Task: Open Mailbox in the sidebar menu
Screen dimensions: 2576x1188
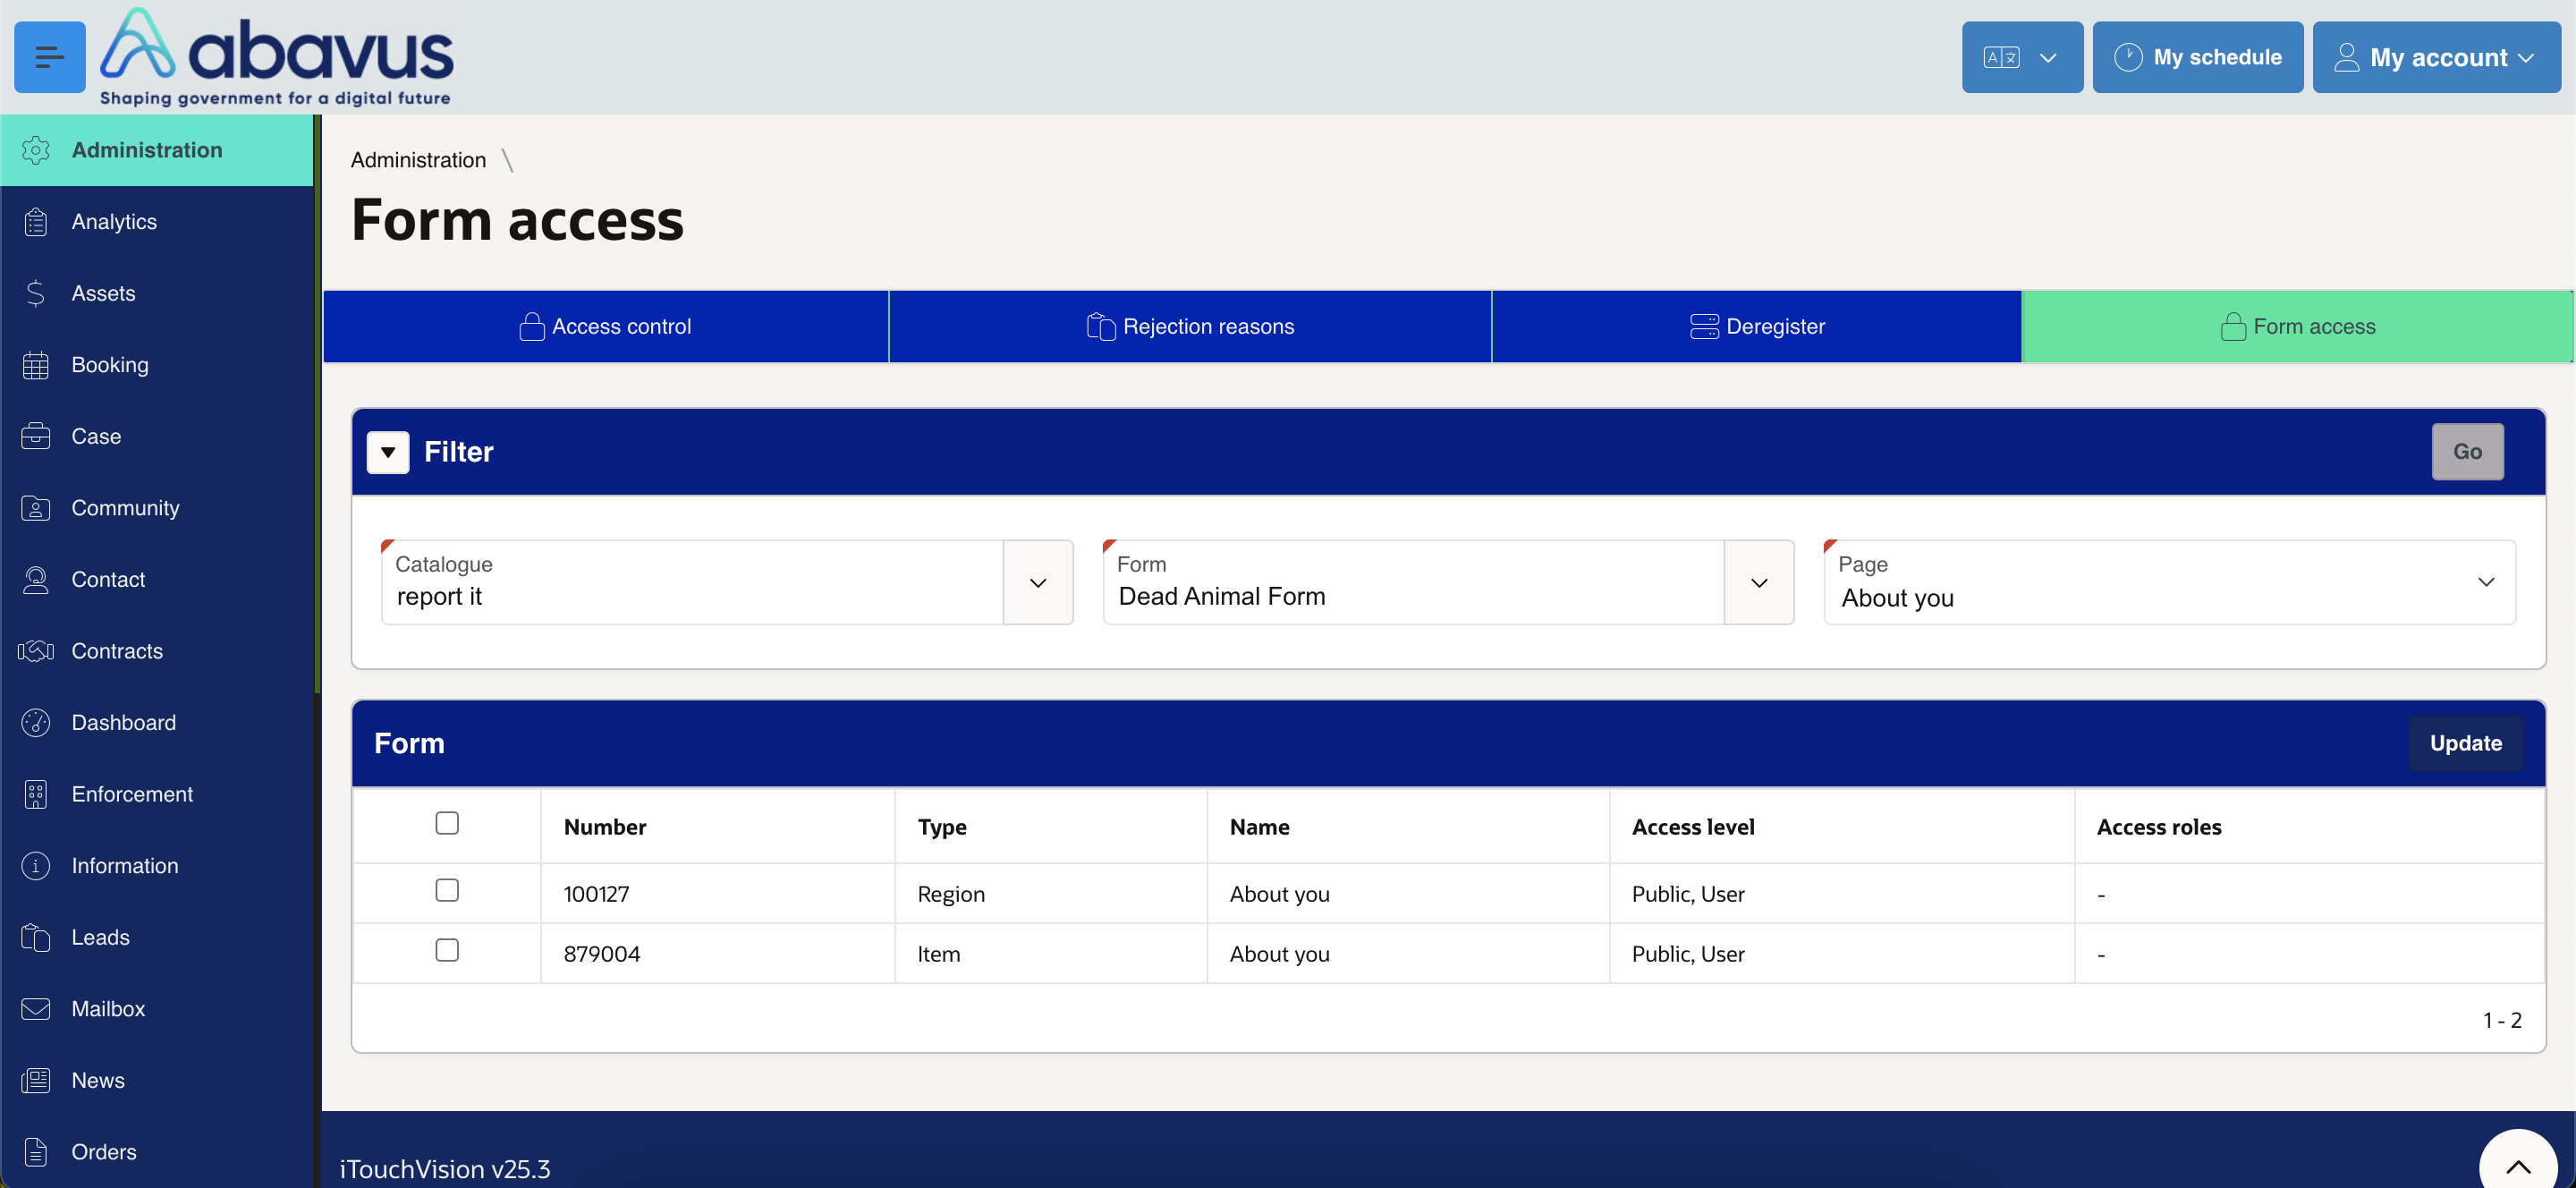Action: pyautogui.click(x=157, y=1009)
